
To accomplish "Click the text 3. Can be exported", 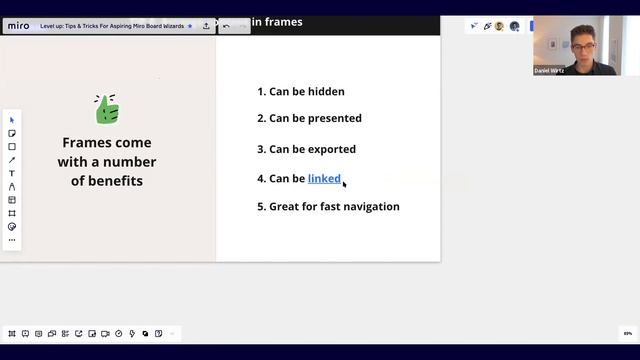I will click(x=307, y=149).
